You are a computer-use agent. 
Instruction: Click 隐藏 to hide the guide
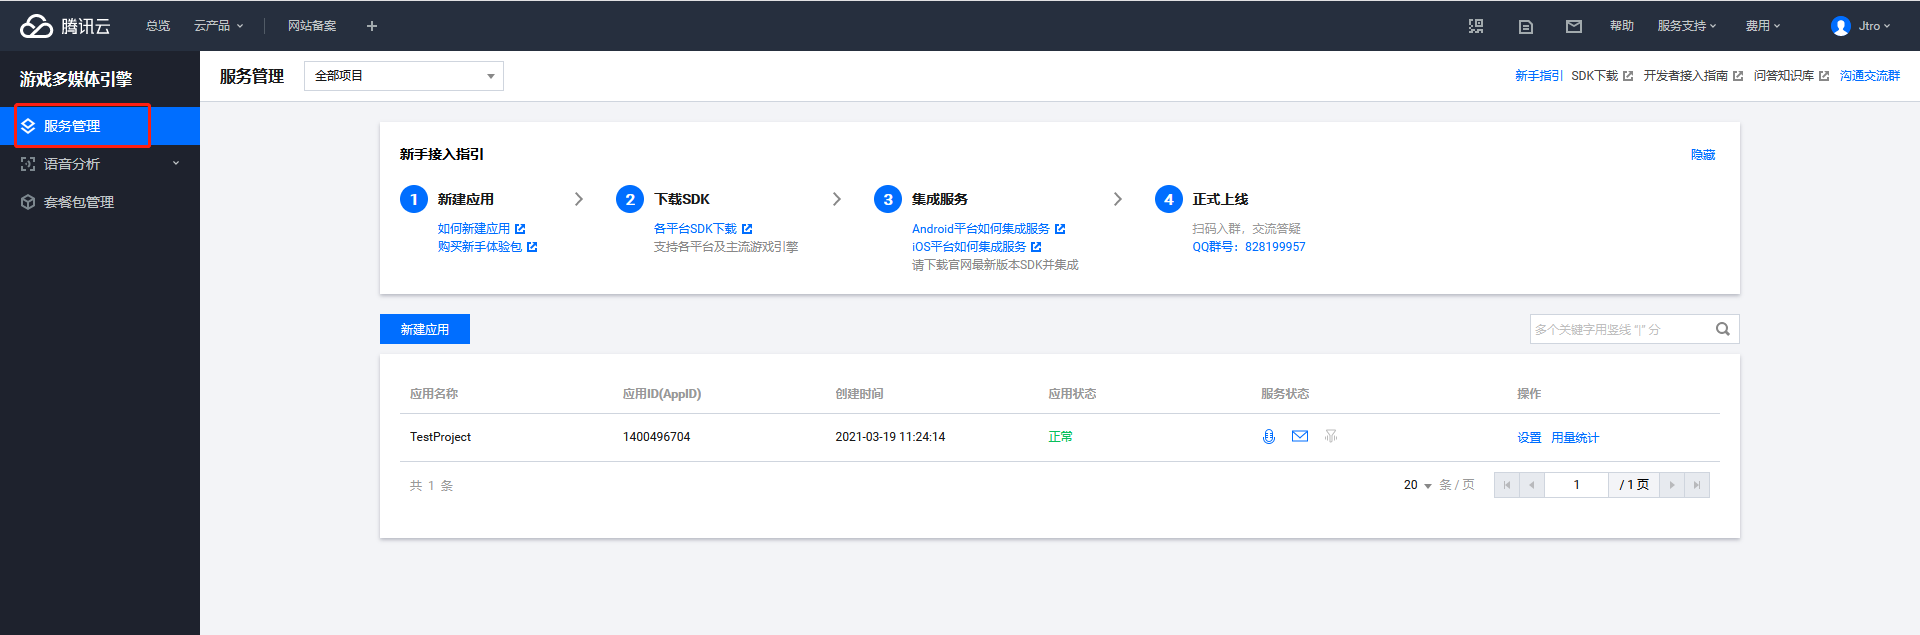pyautogui.click(x=1702, y=155)
